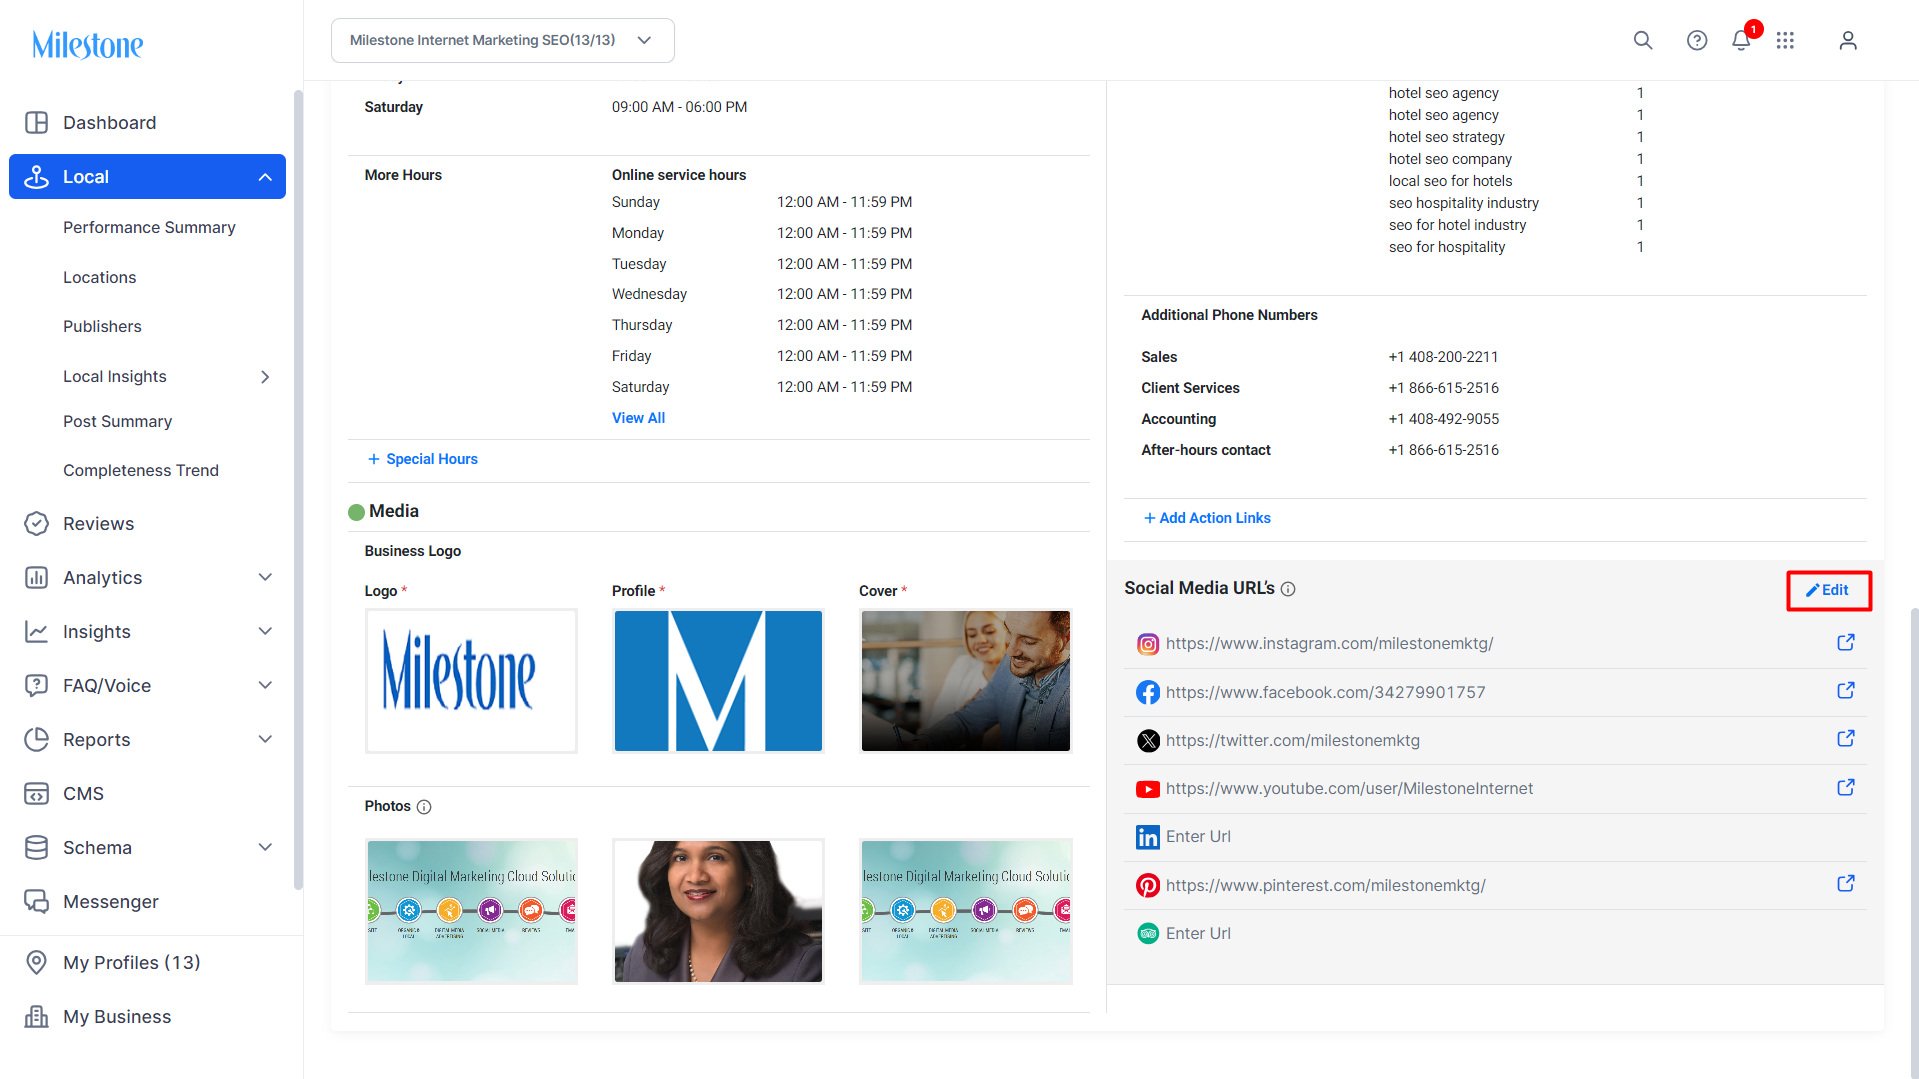Click the Tripadvisor logo icon
The height and width of the screenshot is (1079, 1919).
tap(1148, 933)
